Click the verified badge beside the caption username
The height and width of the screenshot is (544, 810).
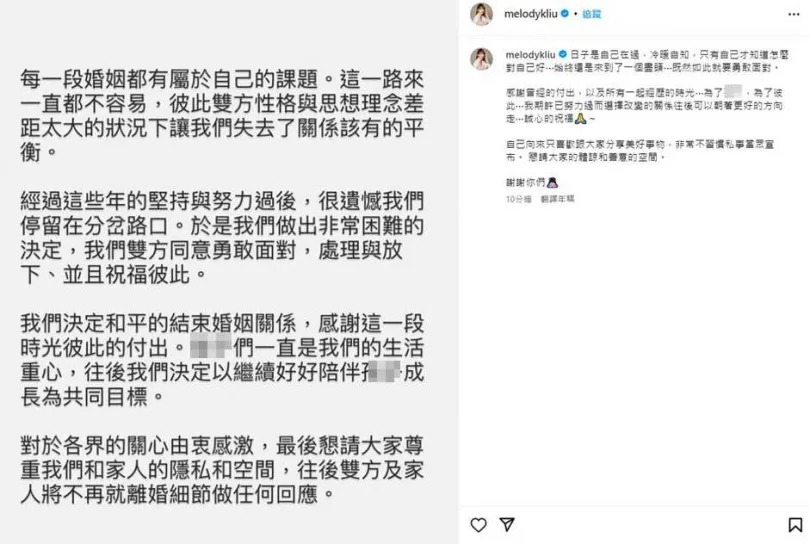563,54
